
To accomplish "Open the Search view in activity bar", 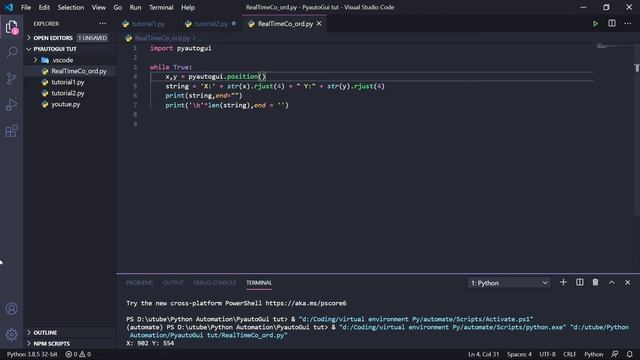I will pos(11,52).
